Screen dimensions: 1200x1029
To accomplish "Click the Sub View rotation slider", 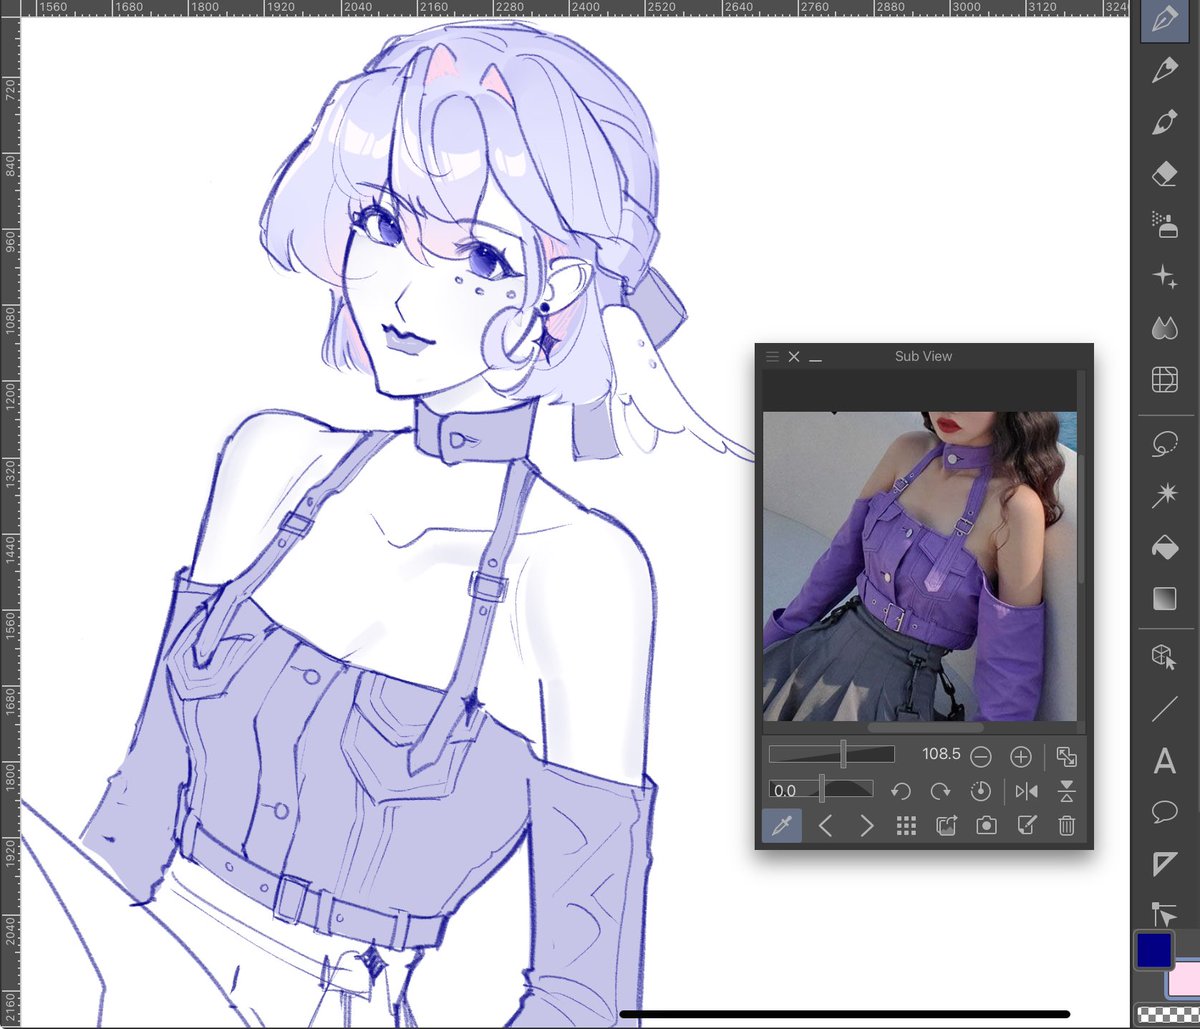I will pyautogui.click(x=821, y=789).
